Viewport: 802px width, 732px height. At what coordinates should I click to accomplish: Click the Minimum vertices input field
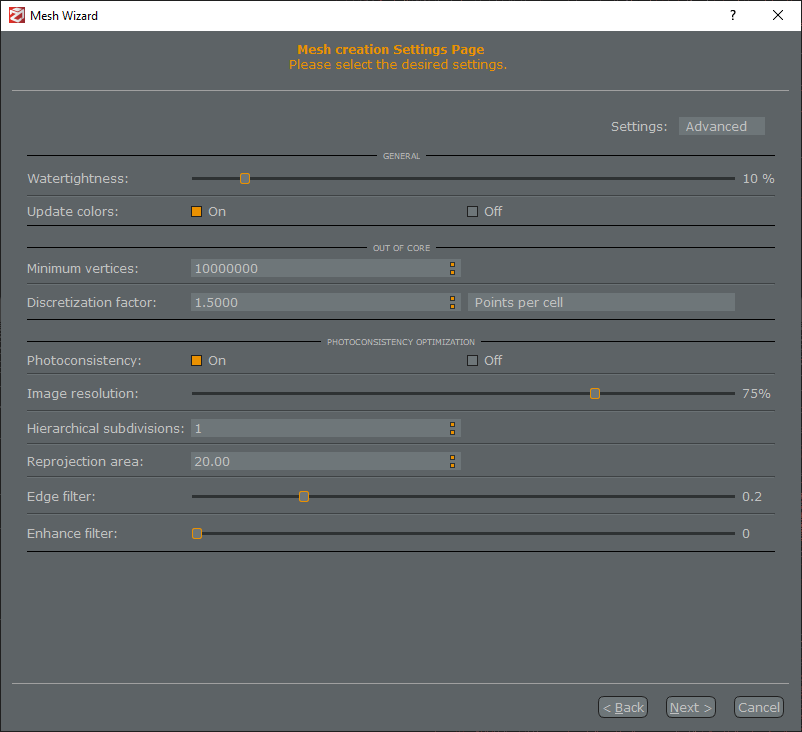(318, 268)
